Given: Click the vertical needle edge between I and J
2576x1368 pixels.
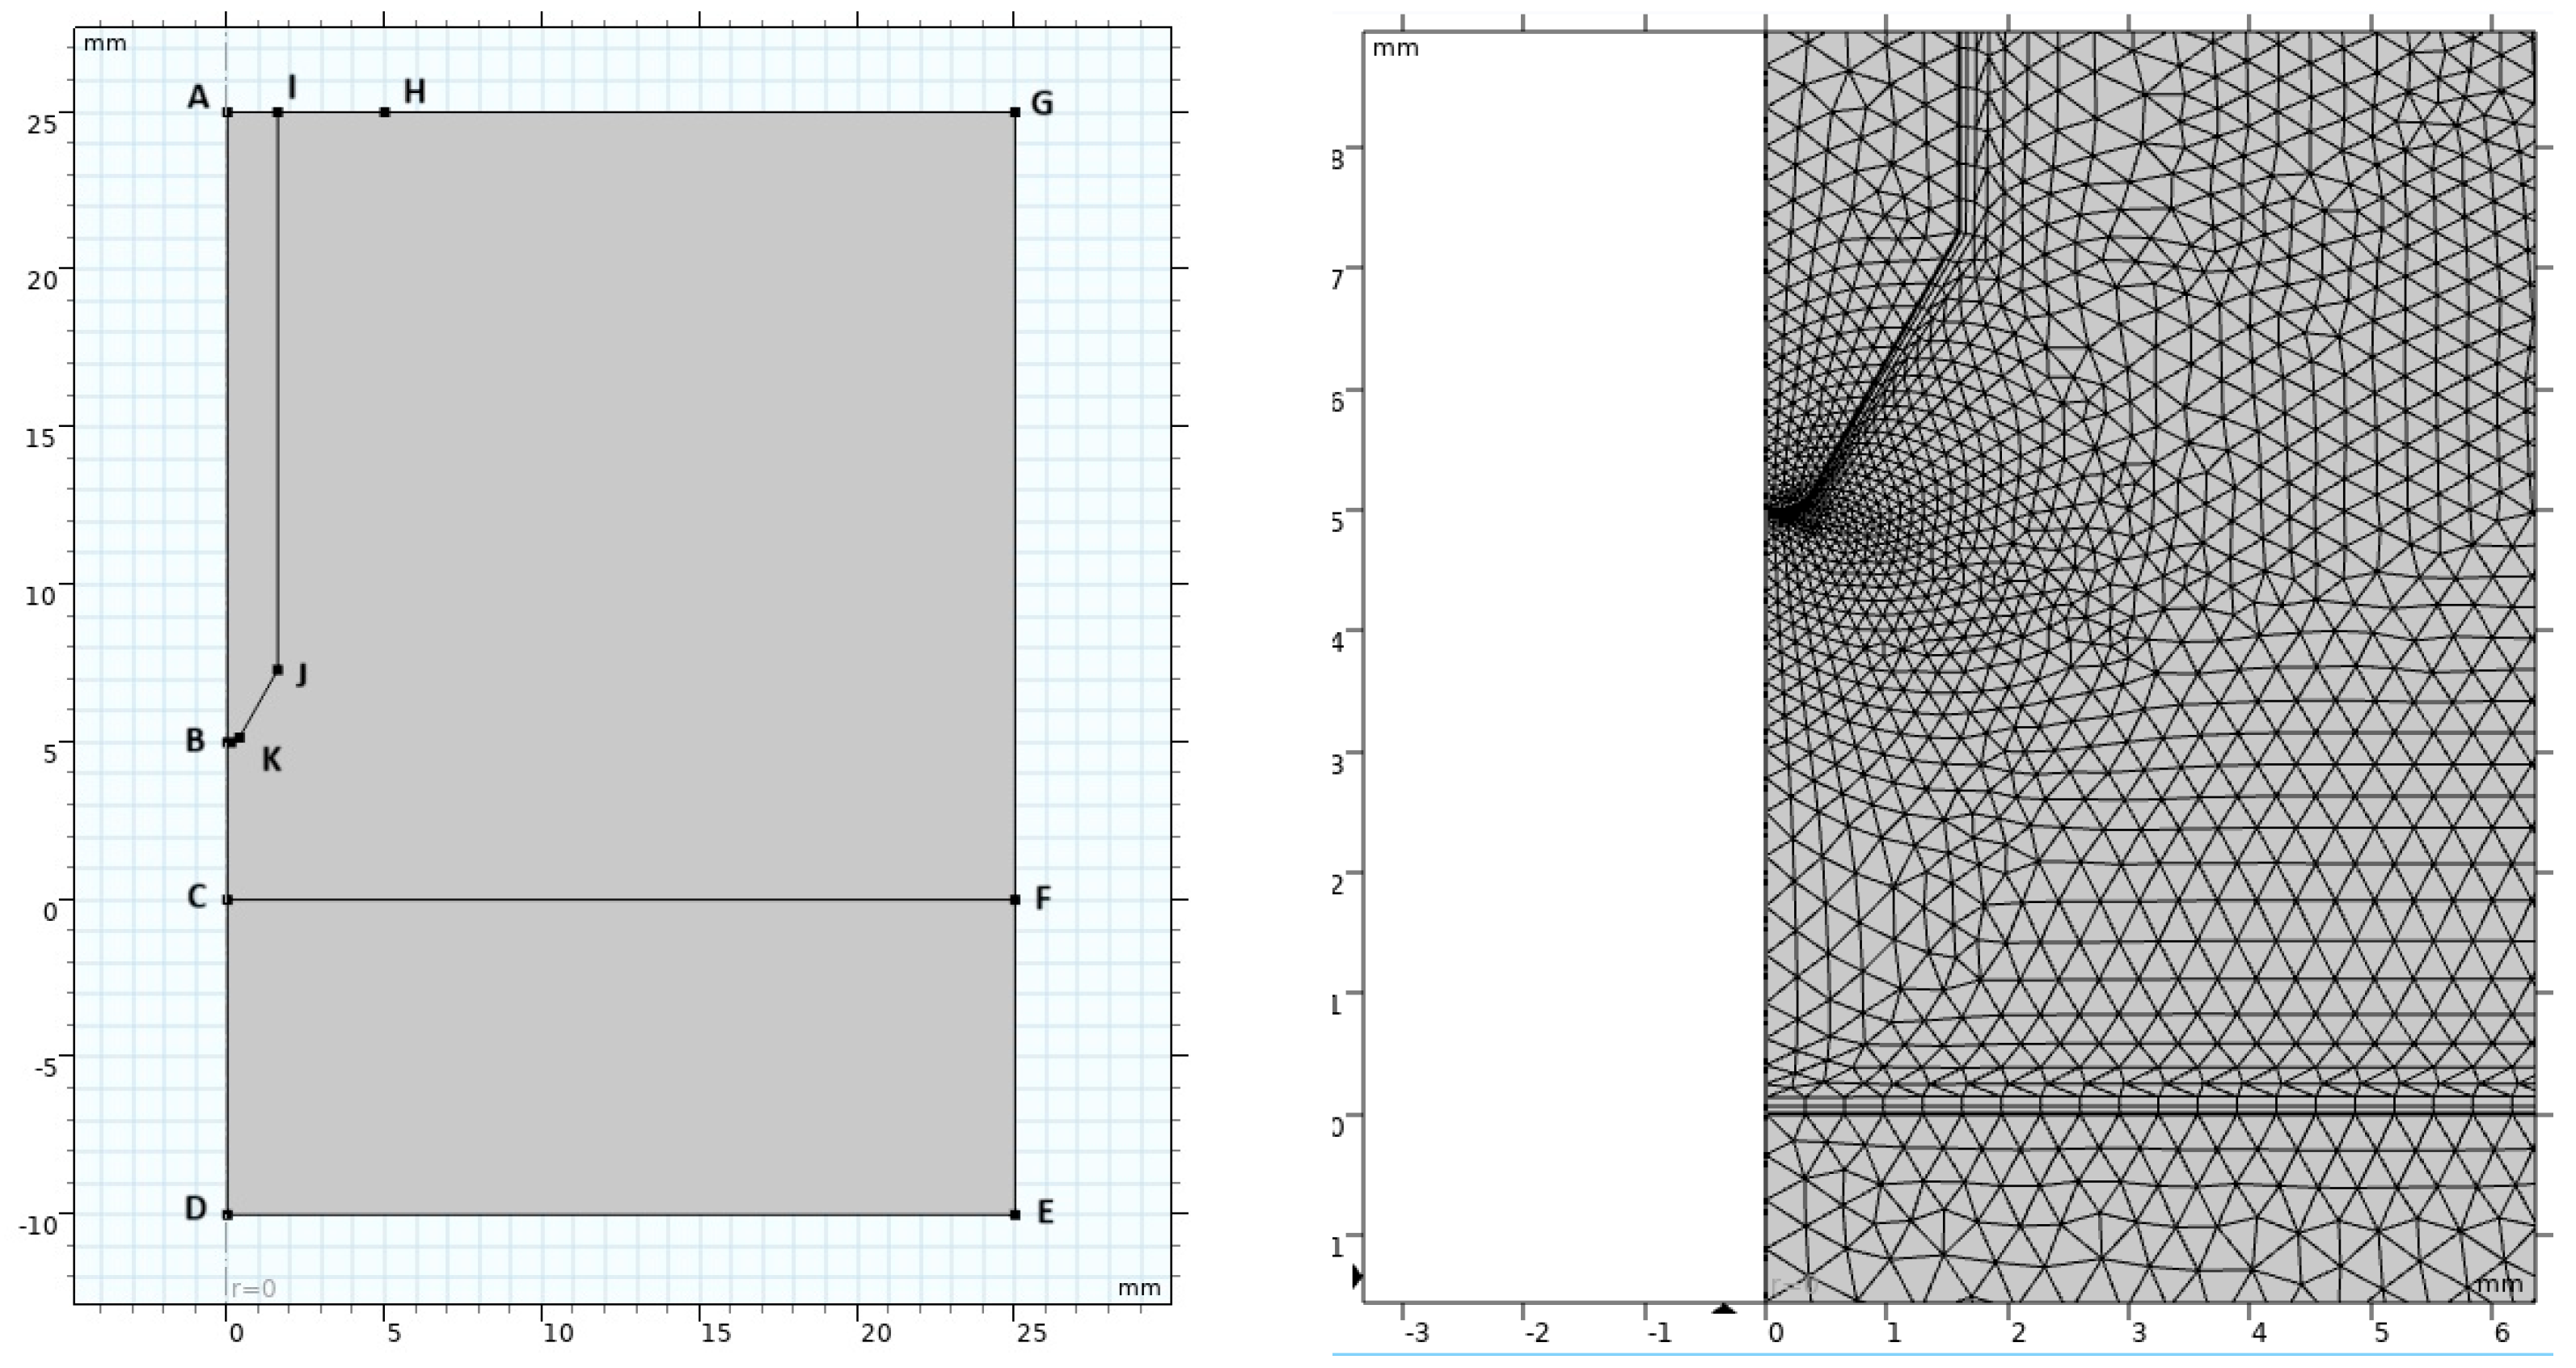Looking at the screenshot, I should tap(278, 390).
